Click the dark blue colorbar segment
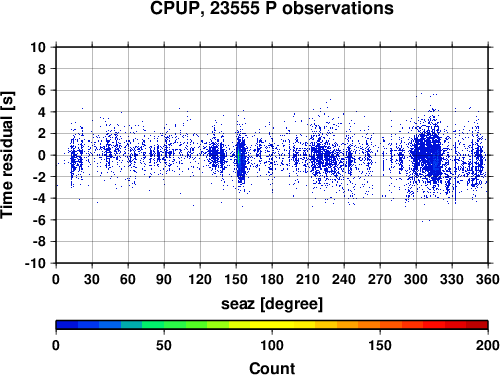The width and height of the screenshot is (500, 375). point(67,325)
